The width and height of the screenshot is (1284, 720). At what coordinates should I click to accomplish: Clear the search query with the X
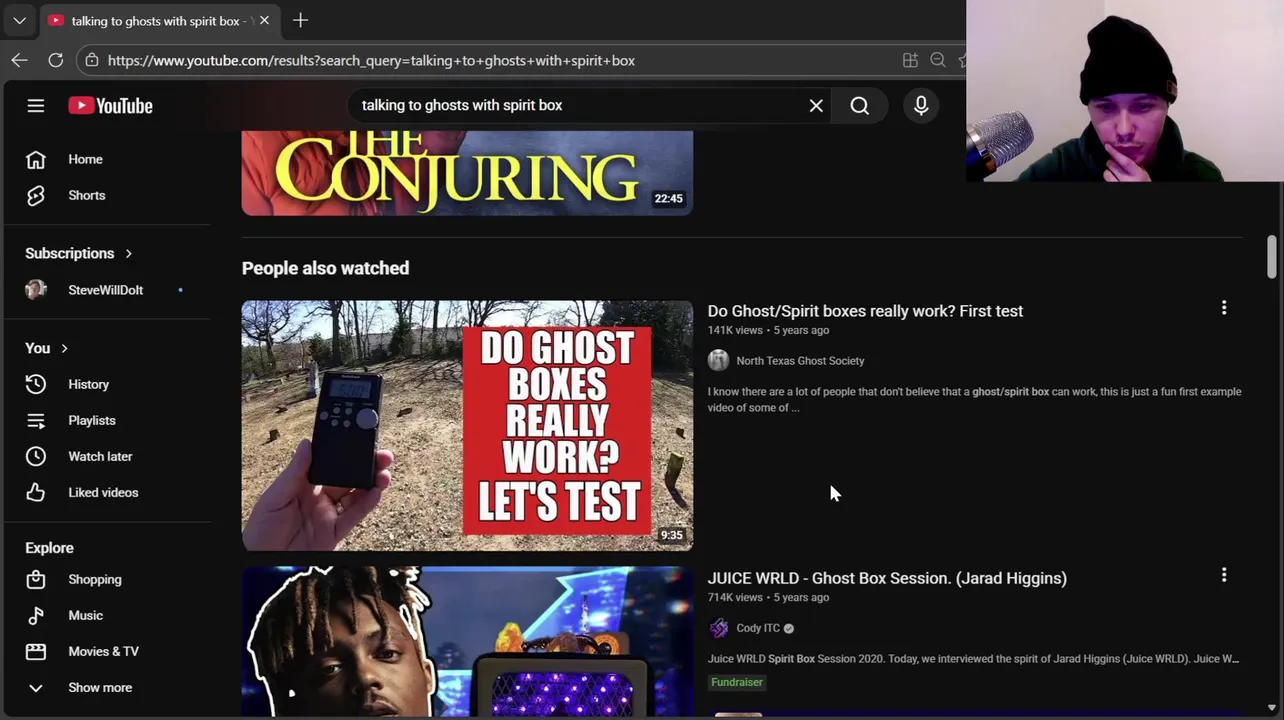point(816,105)
